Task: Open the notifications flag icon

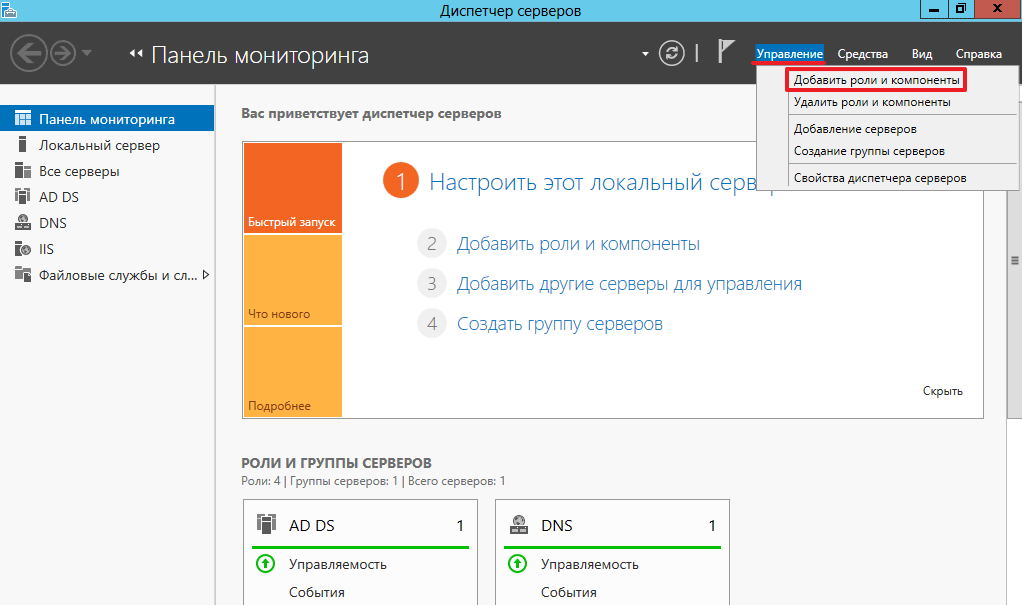Action: click(727, 53)
